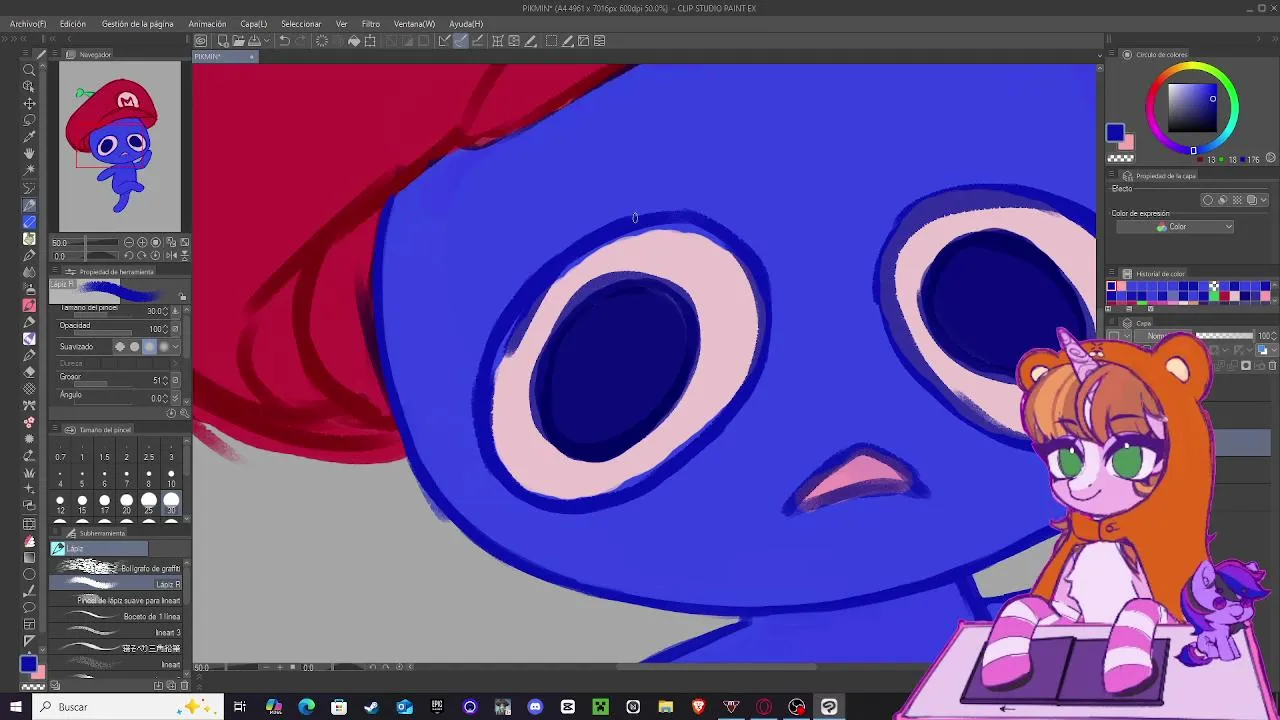Select the Auto select magic wand tool
This screenshot has width=1280, height=720.
coord(29,171)
